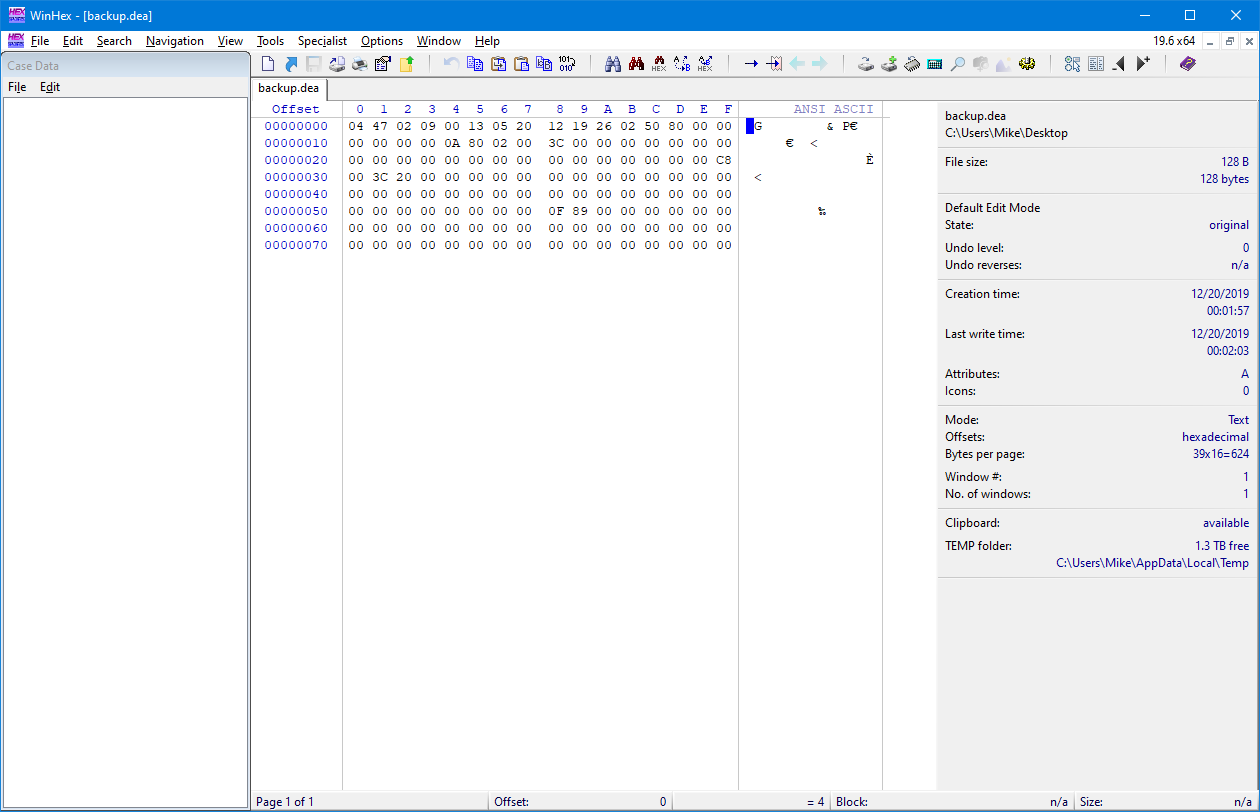Click the Go To Sector arrow icon
Screen dimensions: 1260x812
click(x=774, y=64)
